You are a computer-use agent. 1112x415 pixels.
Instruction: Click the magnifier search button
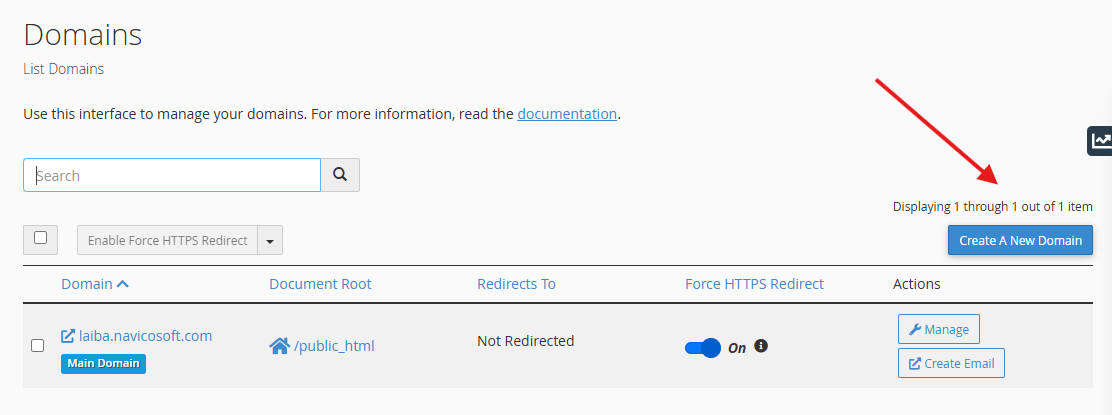[x=340, y=175]
